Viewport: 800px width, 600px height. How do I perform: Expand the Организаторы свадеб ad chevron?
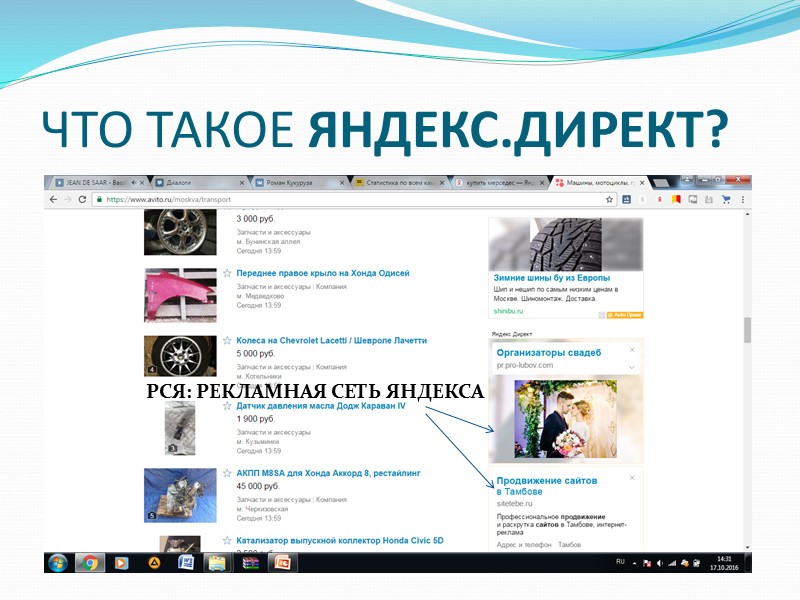click(x=632, y=367)
